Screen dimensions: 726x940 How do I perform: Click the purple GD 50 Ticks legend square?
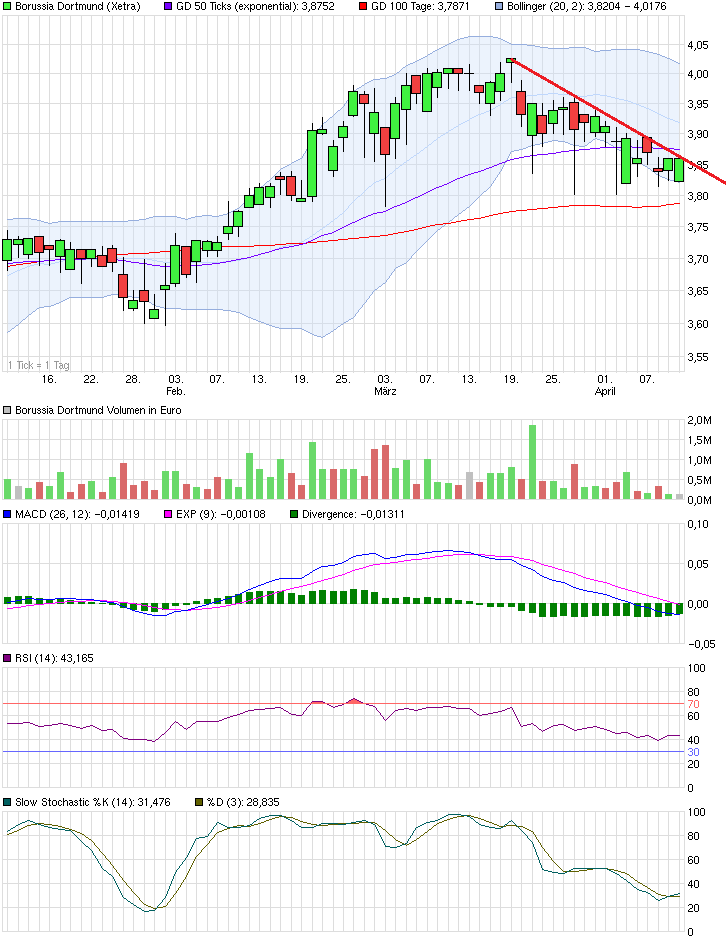point(168,7)
